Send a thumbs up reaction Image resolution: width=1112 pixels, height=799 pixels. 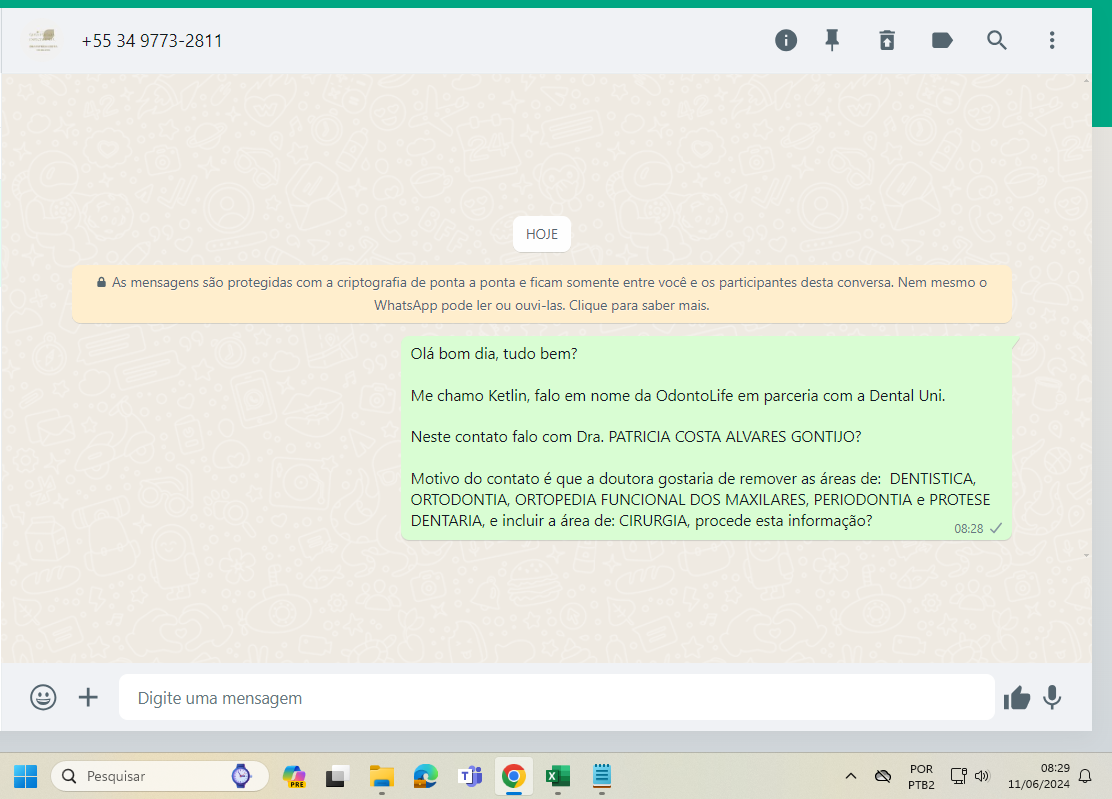pyautogui.click(x=1016, y=698)
